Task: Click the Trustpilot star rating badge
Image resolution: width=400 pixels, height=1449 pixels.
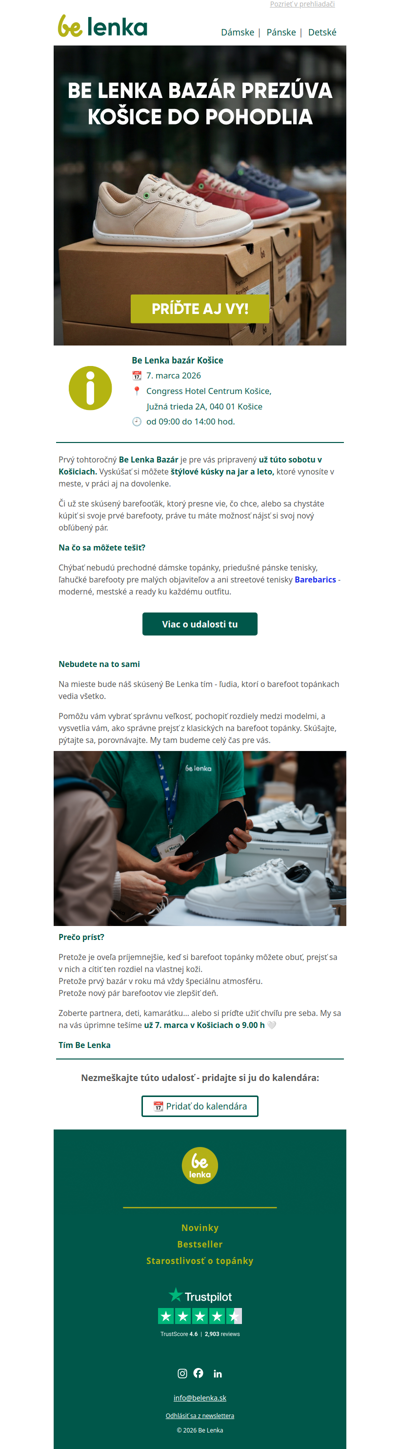Action: click(200, 1312)
